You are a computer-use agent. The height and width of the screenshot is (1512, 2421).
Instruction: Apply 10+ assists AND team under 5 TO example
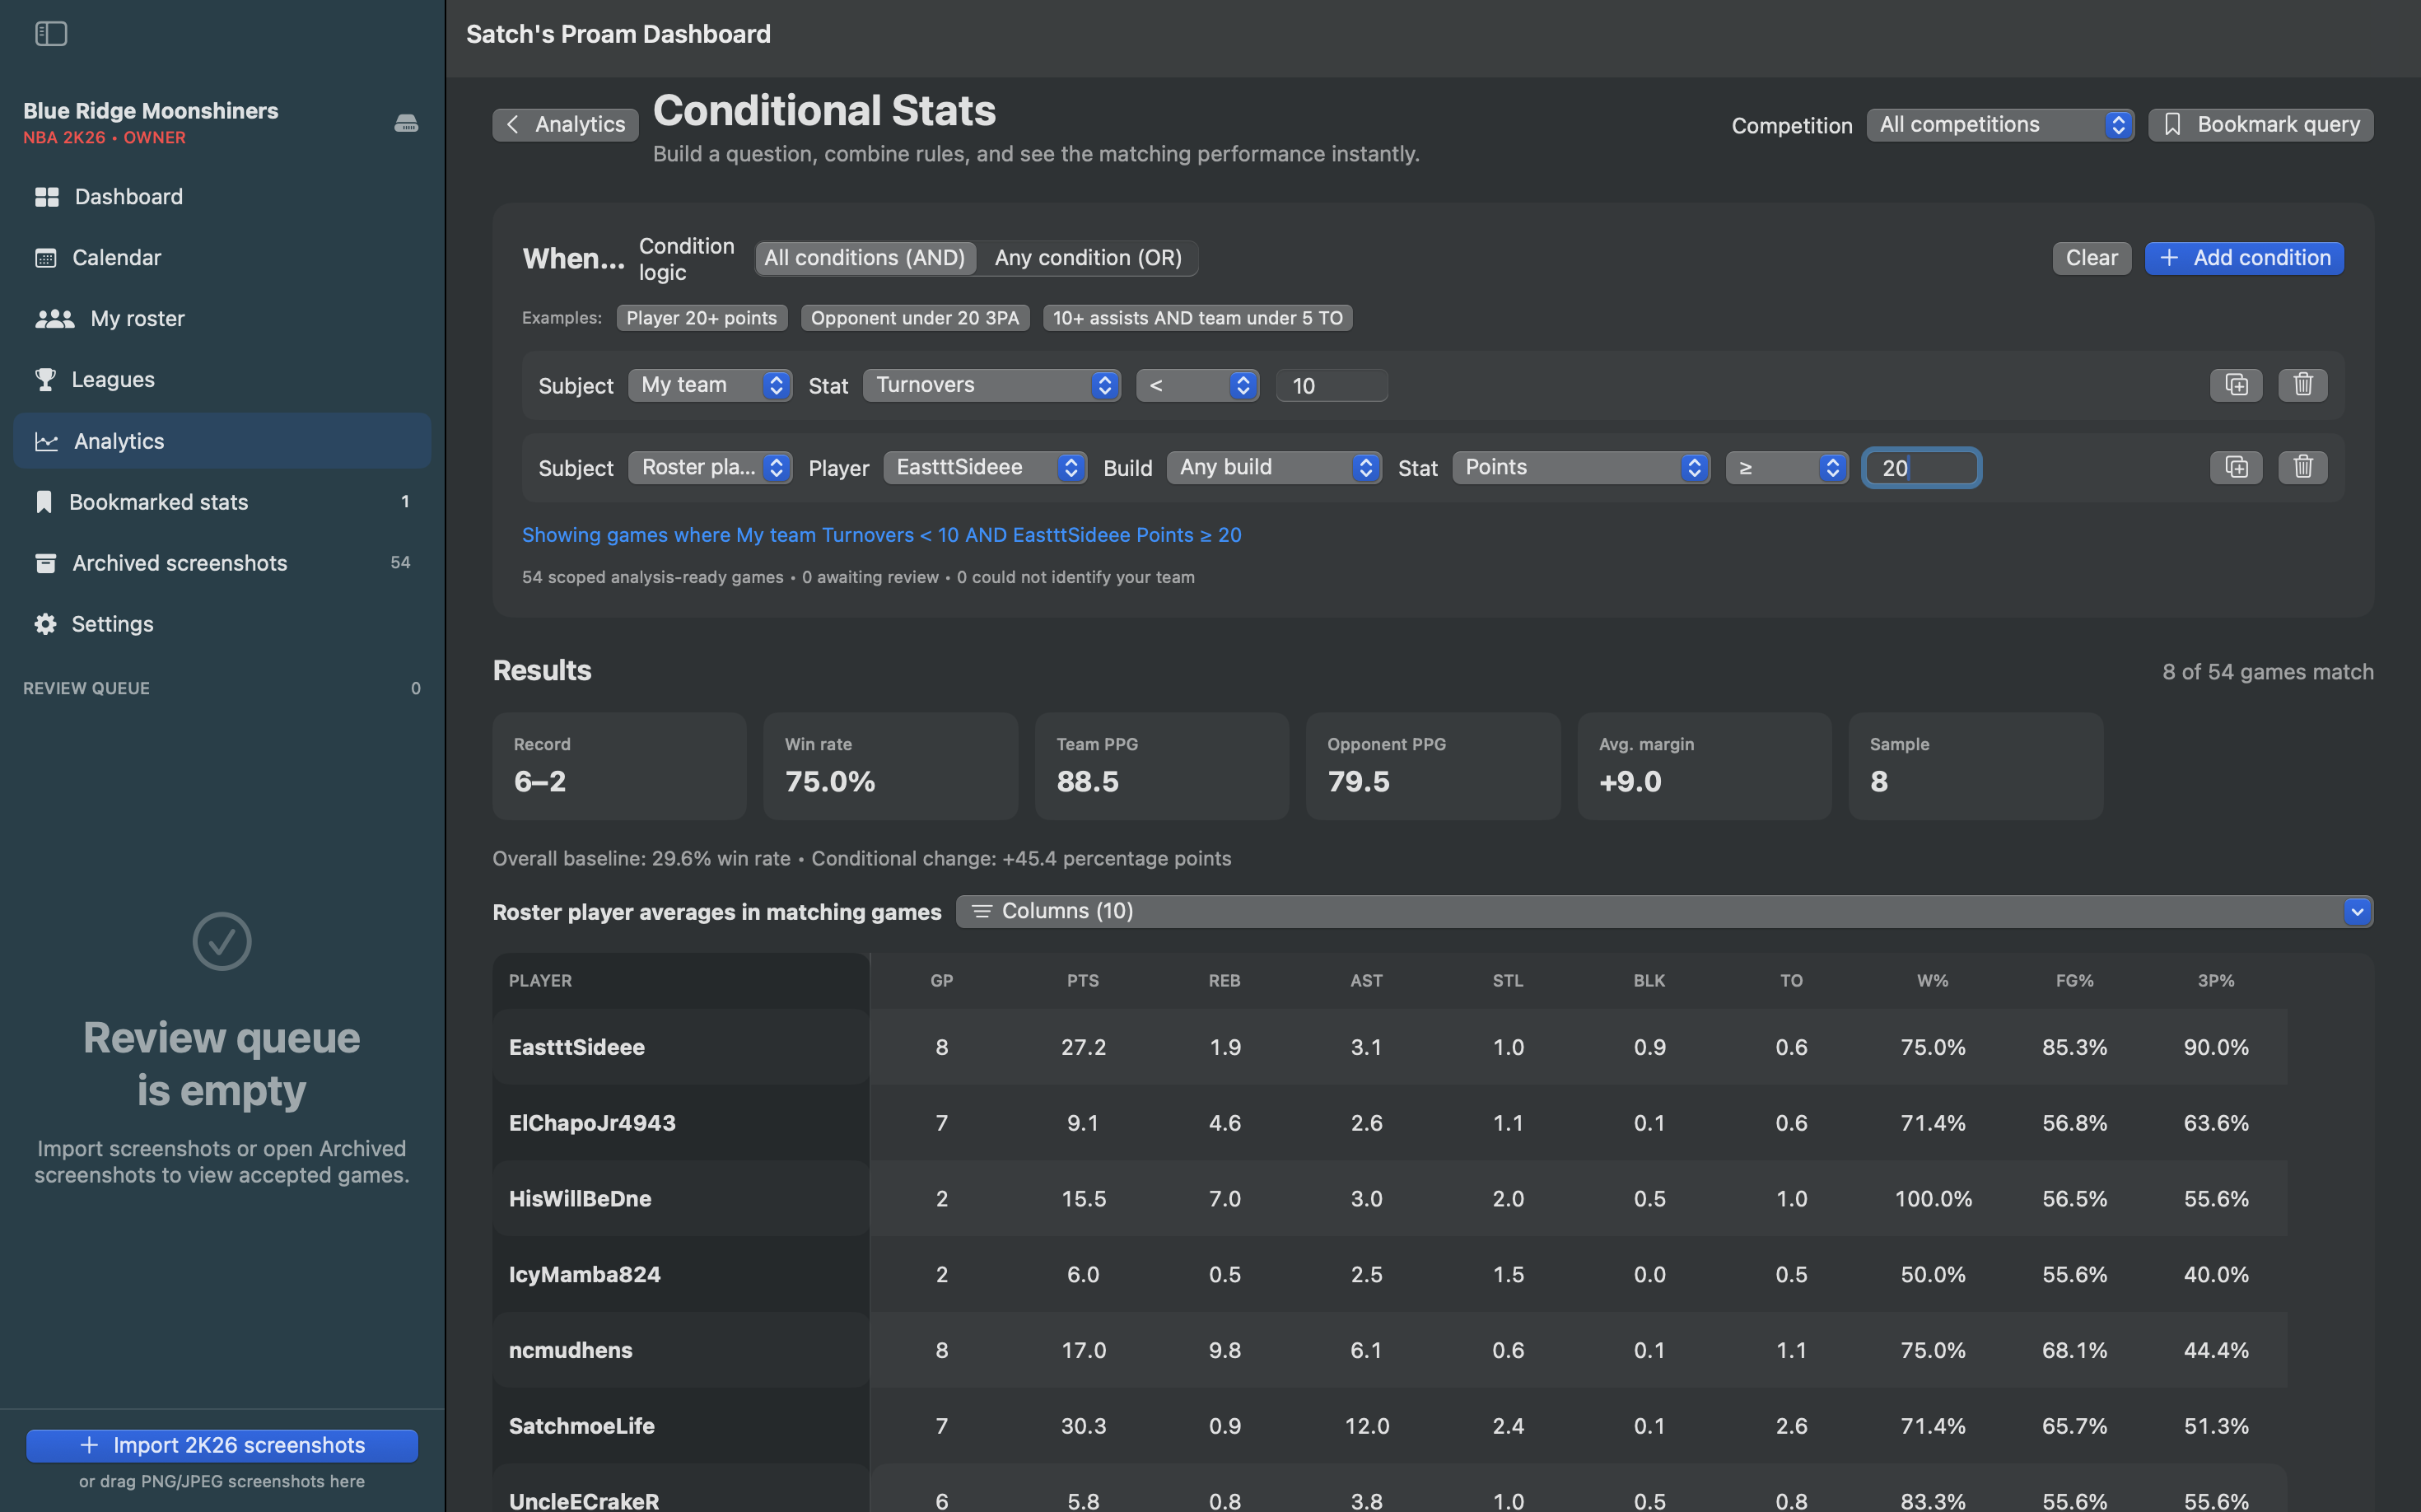[1197, 318]
